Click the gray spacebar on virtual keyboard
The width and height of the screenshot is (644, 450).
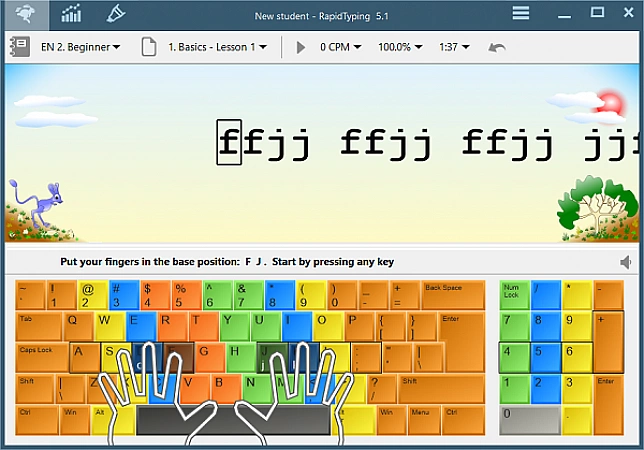point(232,420)
